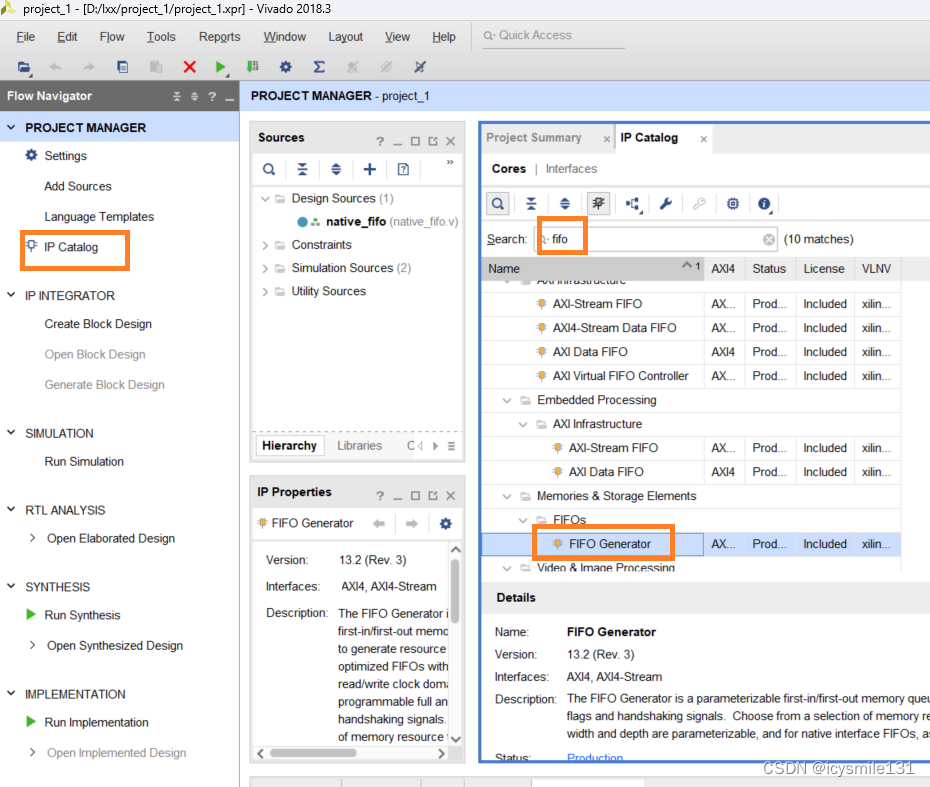Open the Flow menu
This screenshot has width=930, height=787.
tap(112, 37)
